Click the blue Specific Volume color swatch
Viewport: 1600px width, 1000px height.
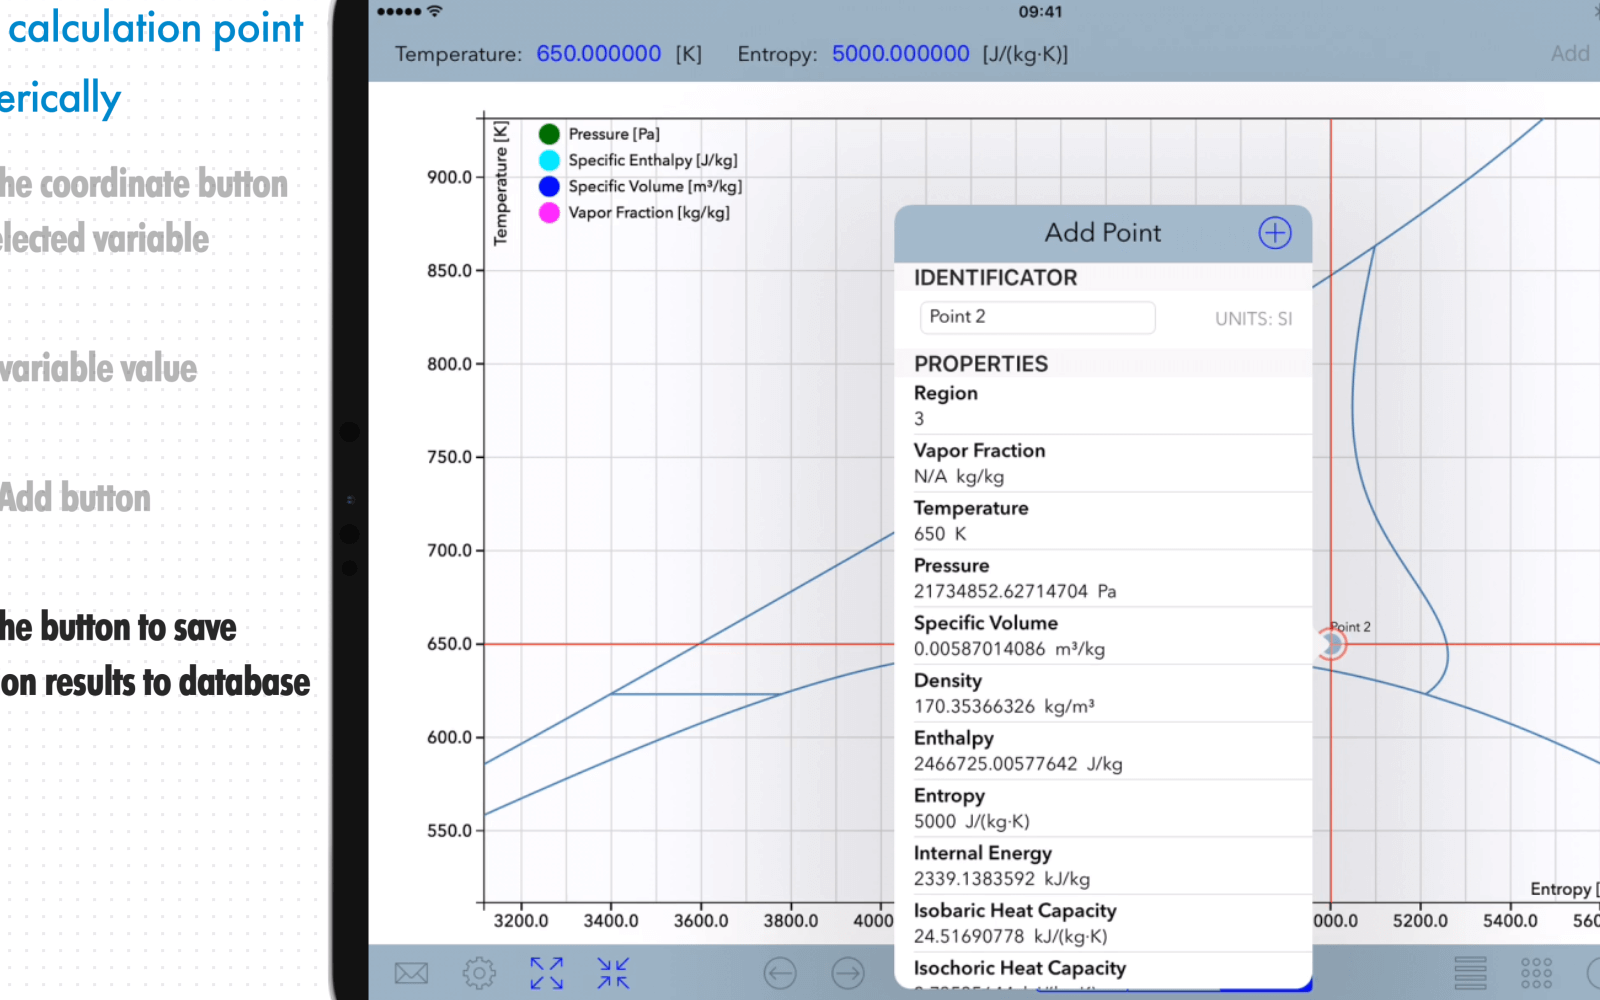[548, 186]
